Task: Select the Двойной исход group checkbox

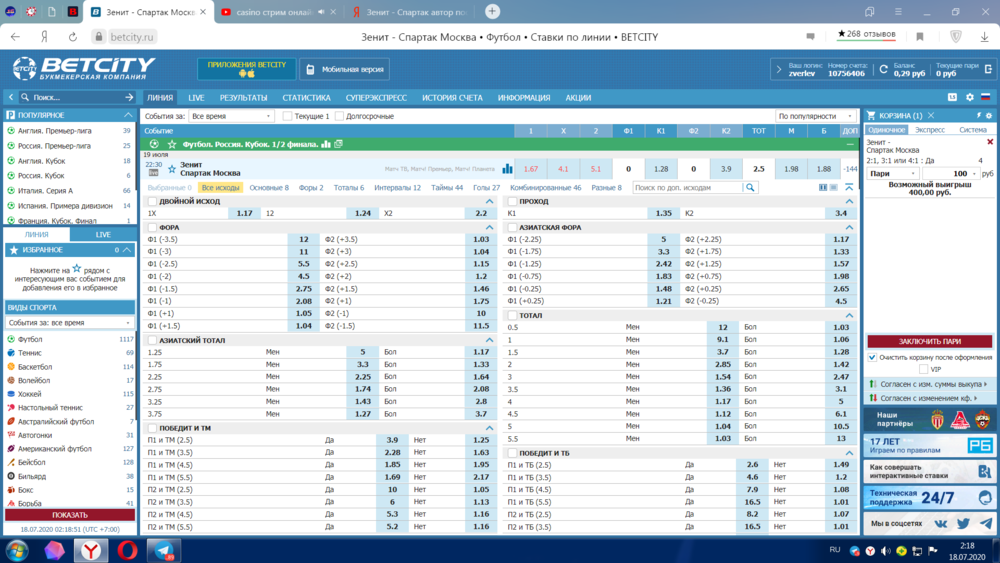Action: point(152,201)
